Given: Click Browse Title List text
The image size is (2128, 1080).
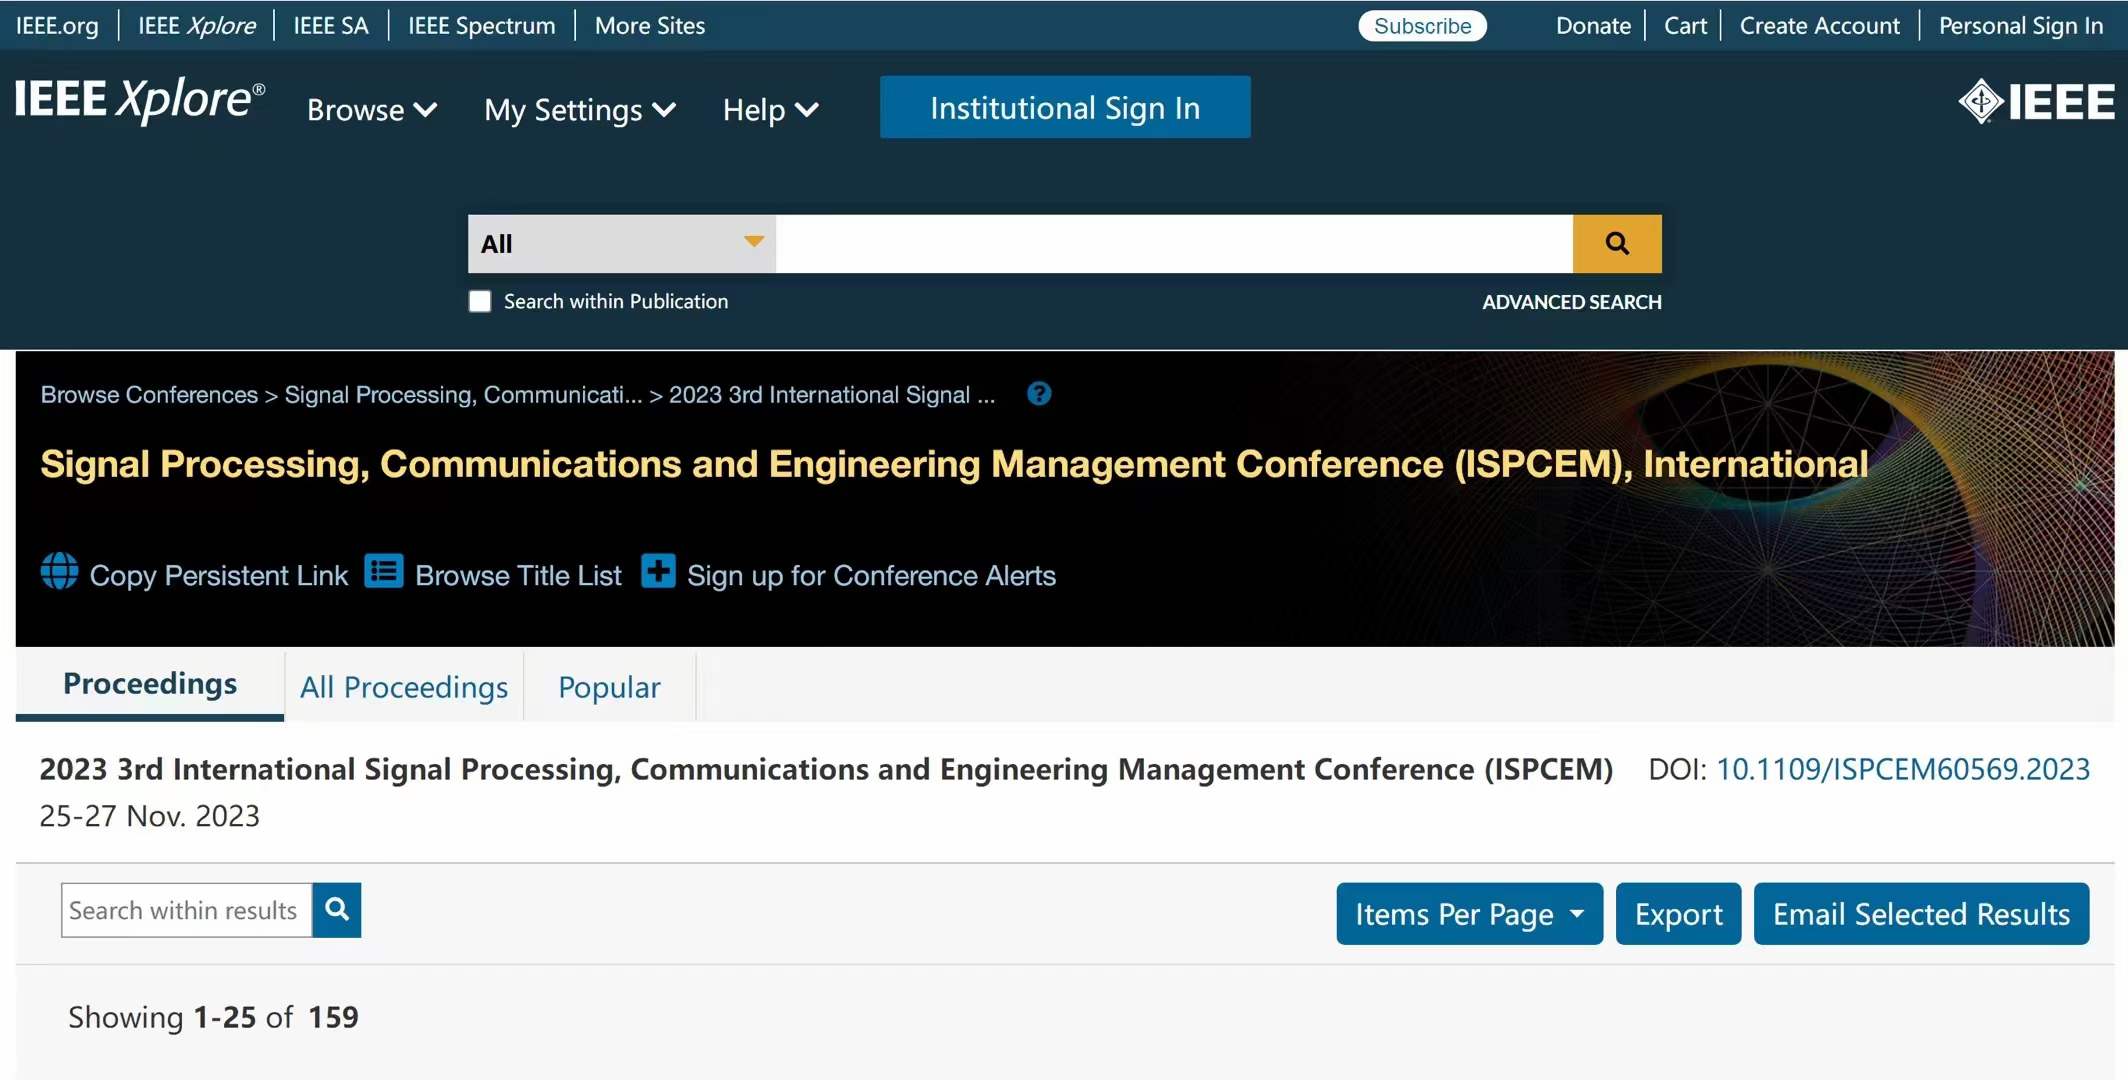Looking at the screenshot, I should point(518,576).
